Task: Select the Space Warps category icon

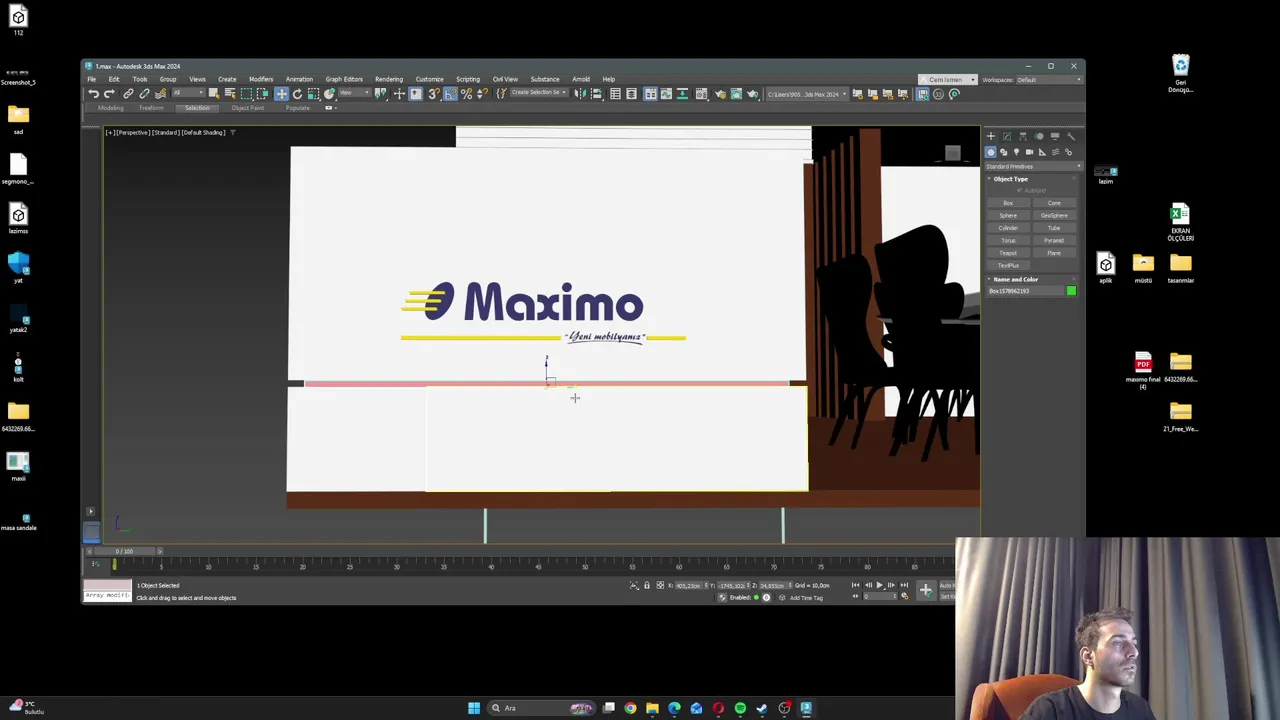Action: (1055, 152)
